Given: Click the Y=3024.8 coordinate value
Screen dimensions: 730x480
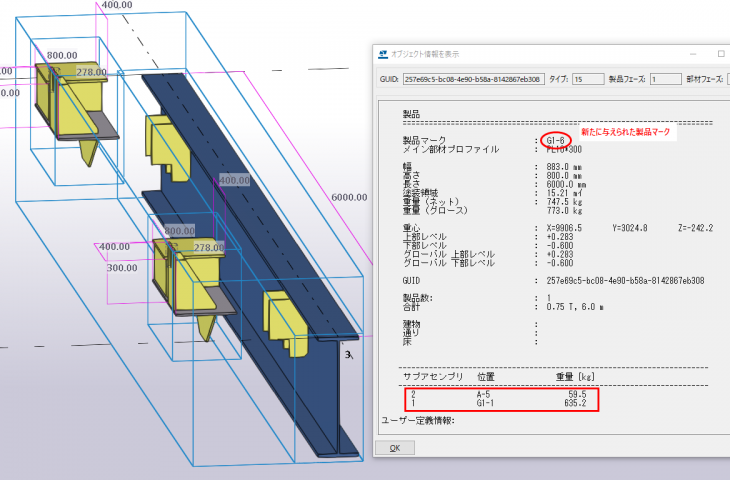Looking at the screenshot, I should point(630,228).
